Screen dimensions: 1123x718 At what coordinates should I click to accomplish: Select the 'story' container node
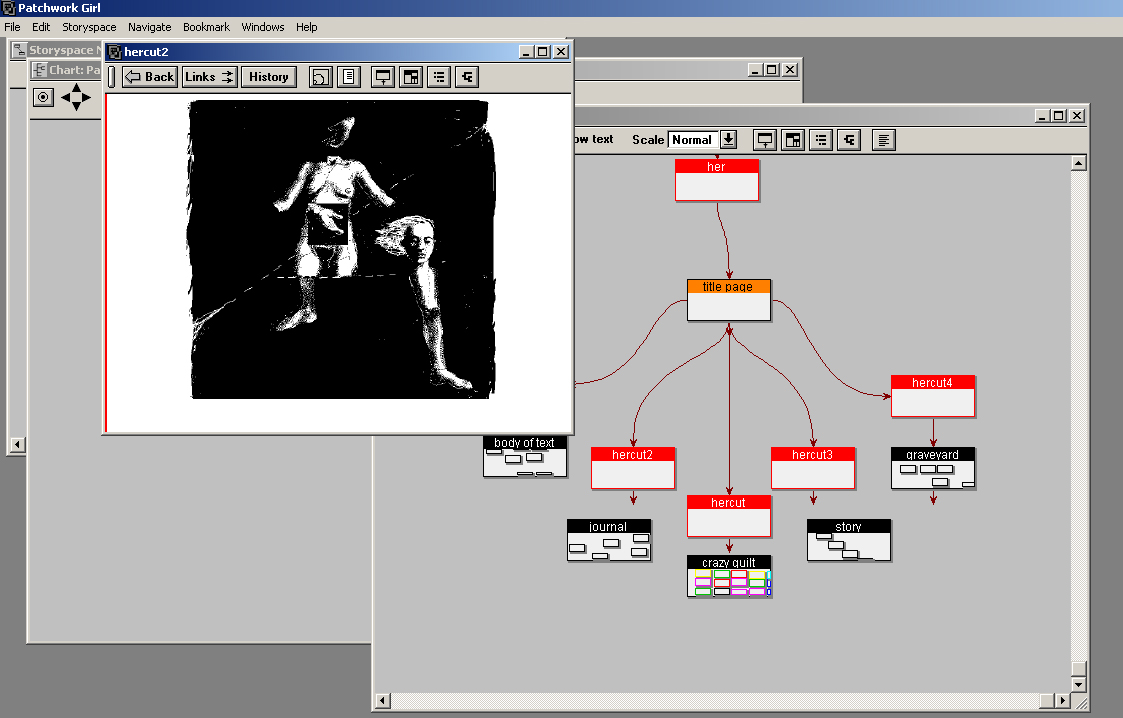(x=849, y=540)
